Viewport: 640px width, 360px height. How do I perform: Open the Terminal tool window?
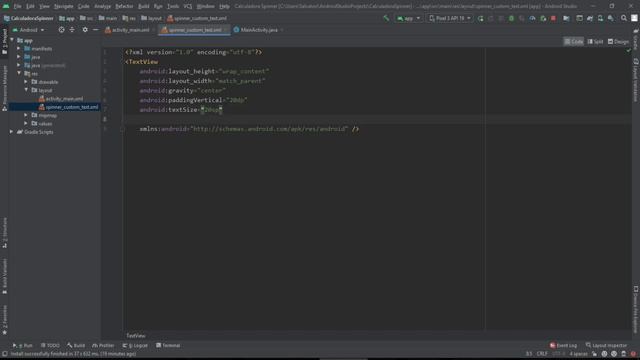click(x=168, y=345)
